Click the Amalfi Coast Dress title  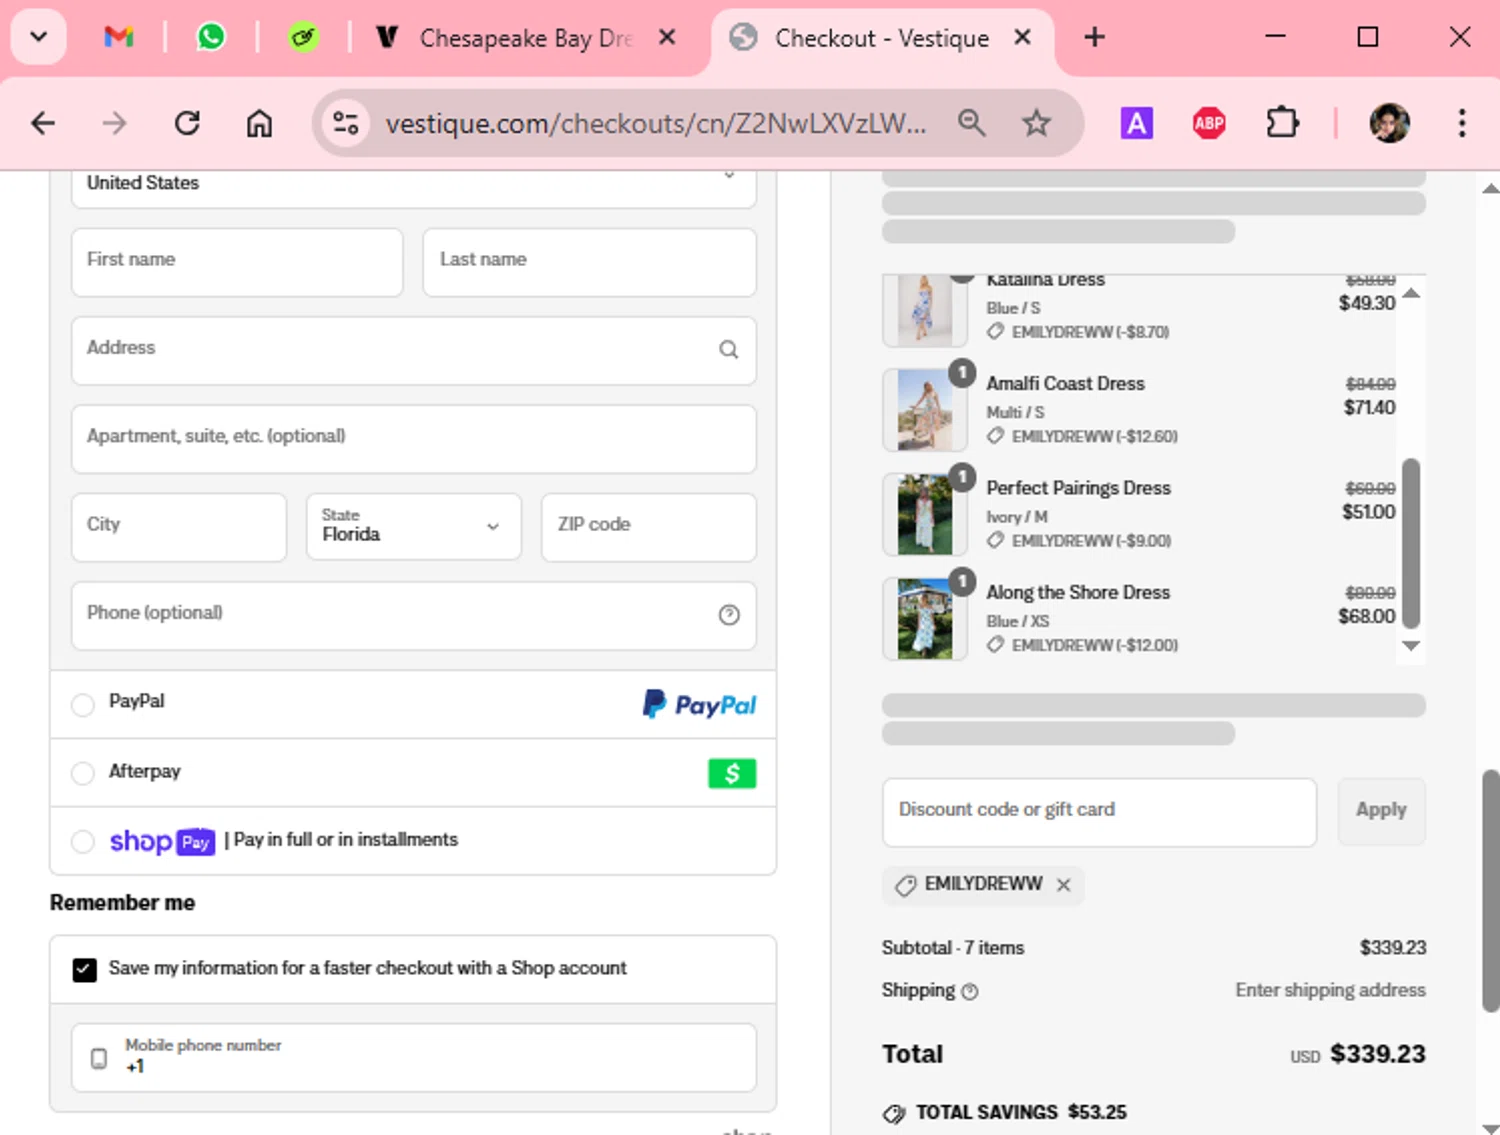click(1065, 384)
